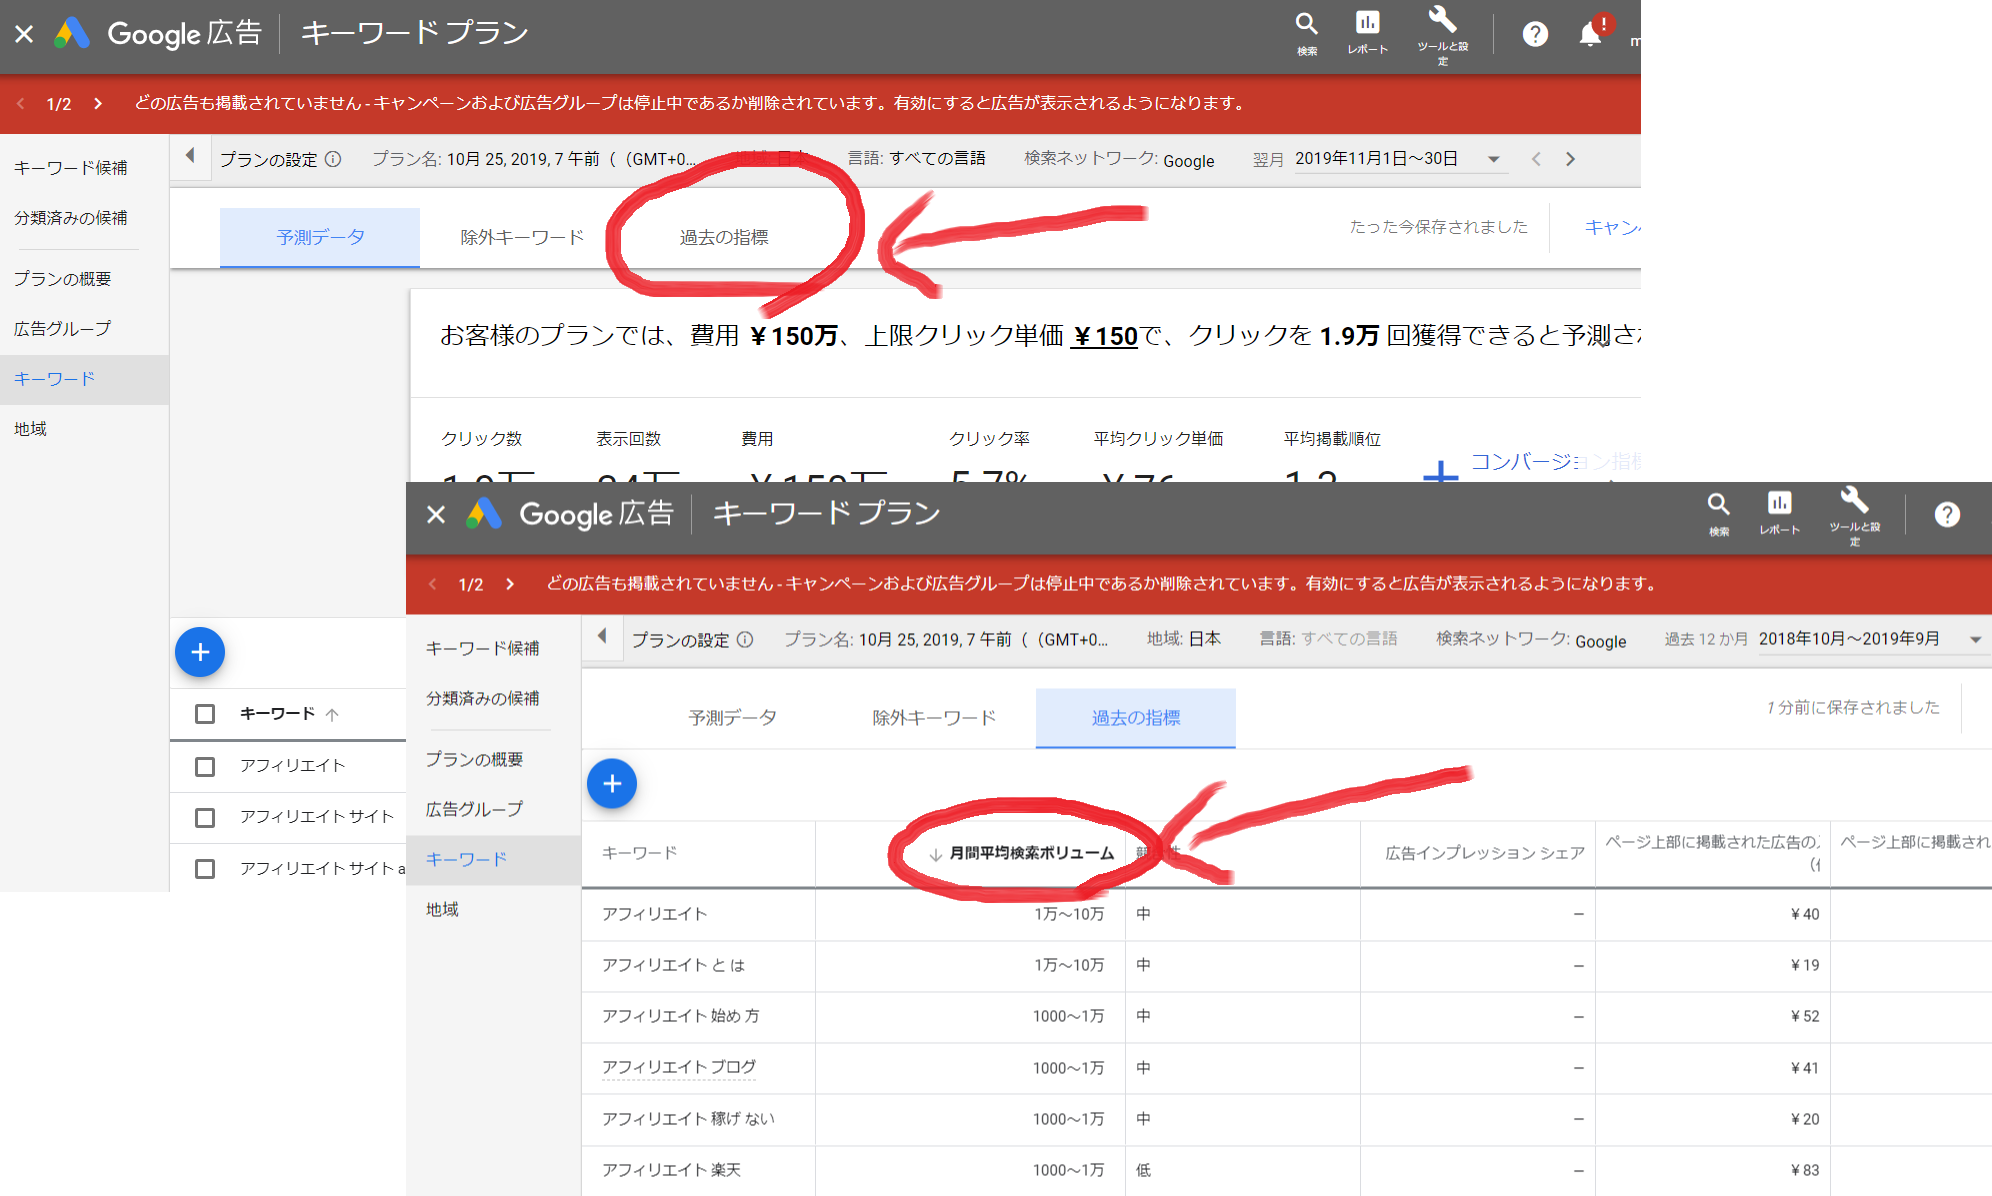Viewport: 1992px width, 1196px height.
Task: Open キーワード候補 in upper window sidebar
Action: (71, 168)
